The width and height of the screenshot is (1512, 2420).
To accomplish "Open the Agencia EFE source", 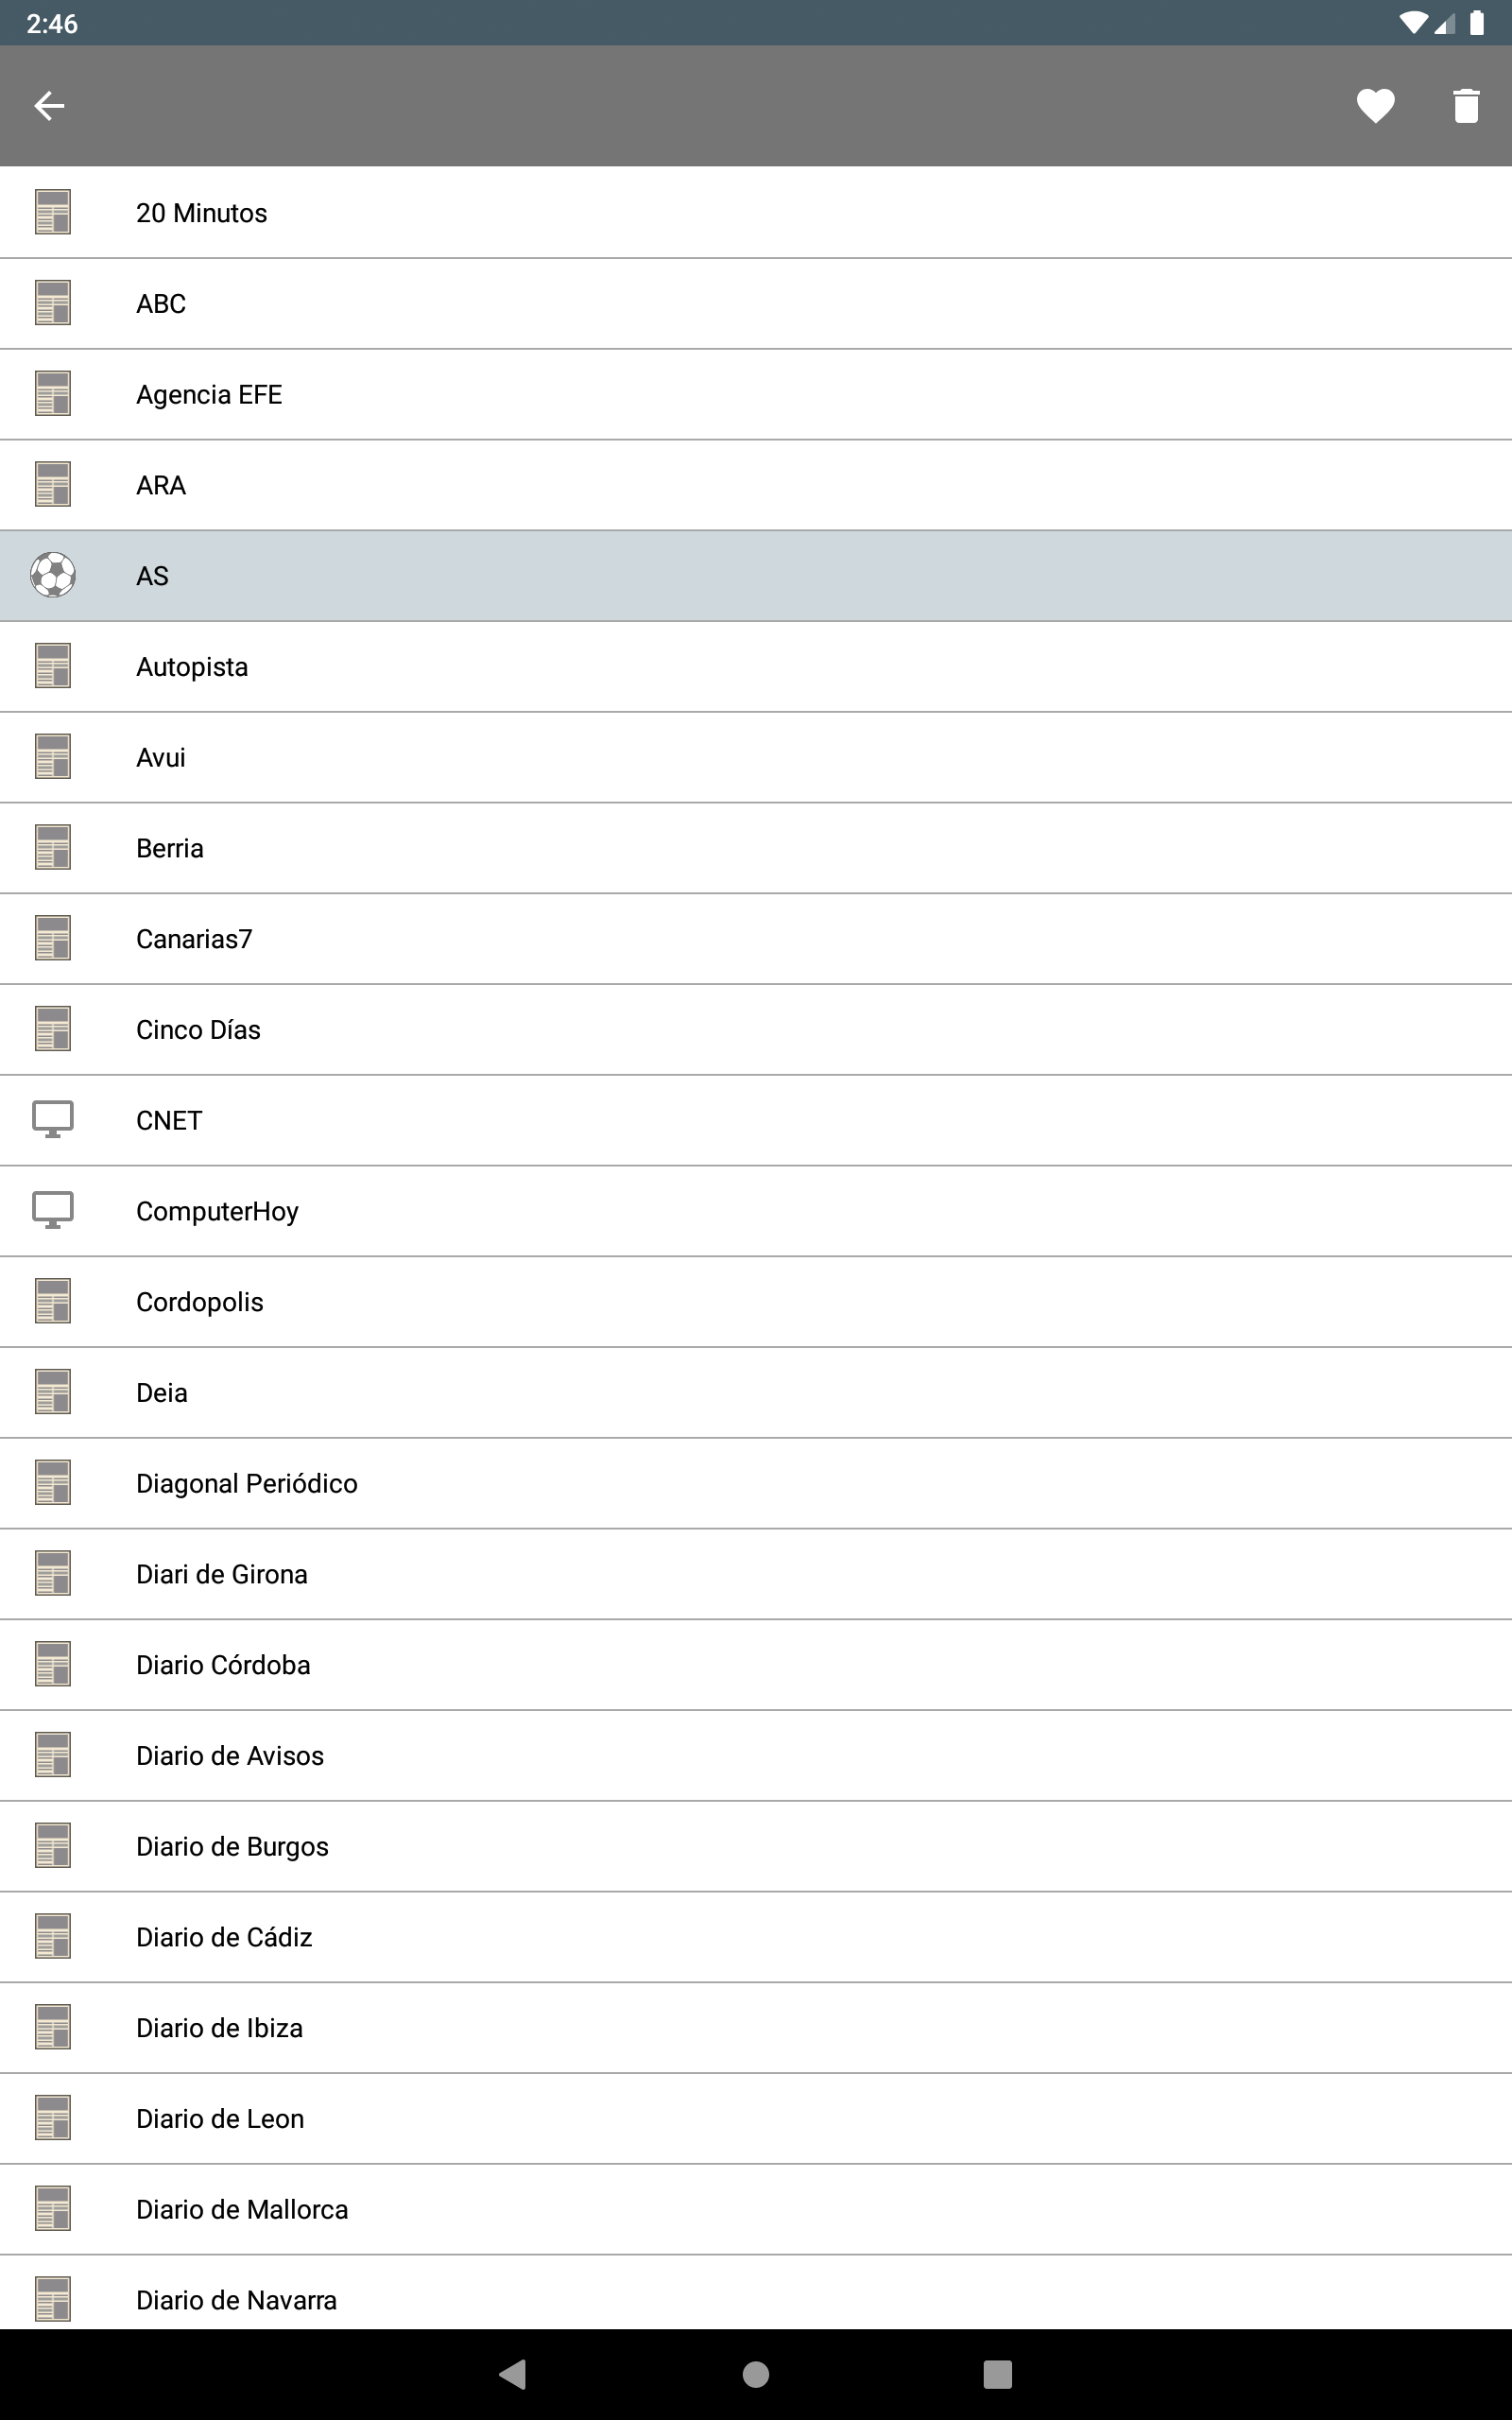I will 756,395.
